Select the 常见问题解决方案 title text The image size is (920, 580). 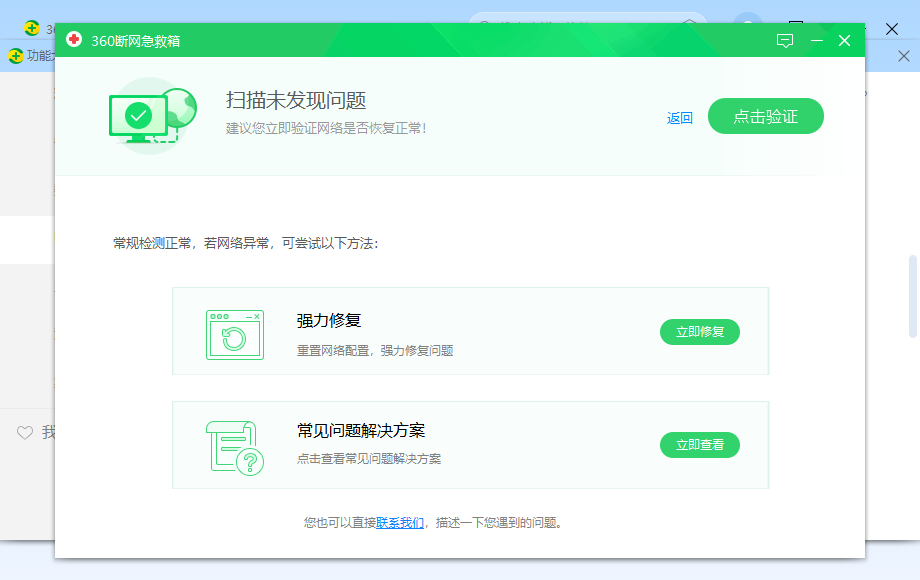[x=361, y=430]
